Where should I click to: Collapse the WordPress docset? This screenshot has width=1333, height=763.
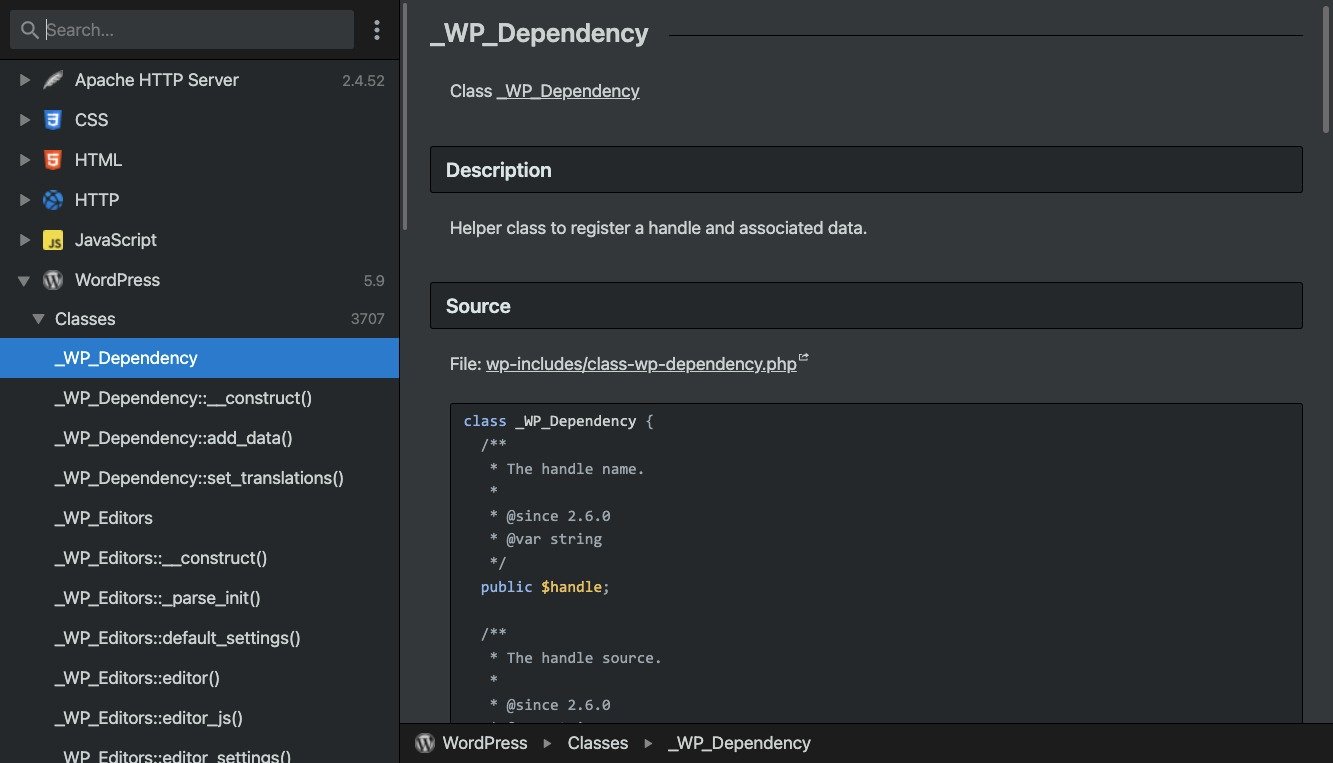[23, 280]
